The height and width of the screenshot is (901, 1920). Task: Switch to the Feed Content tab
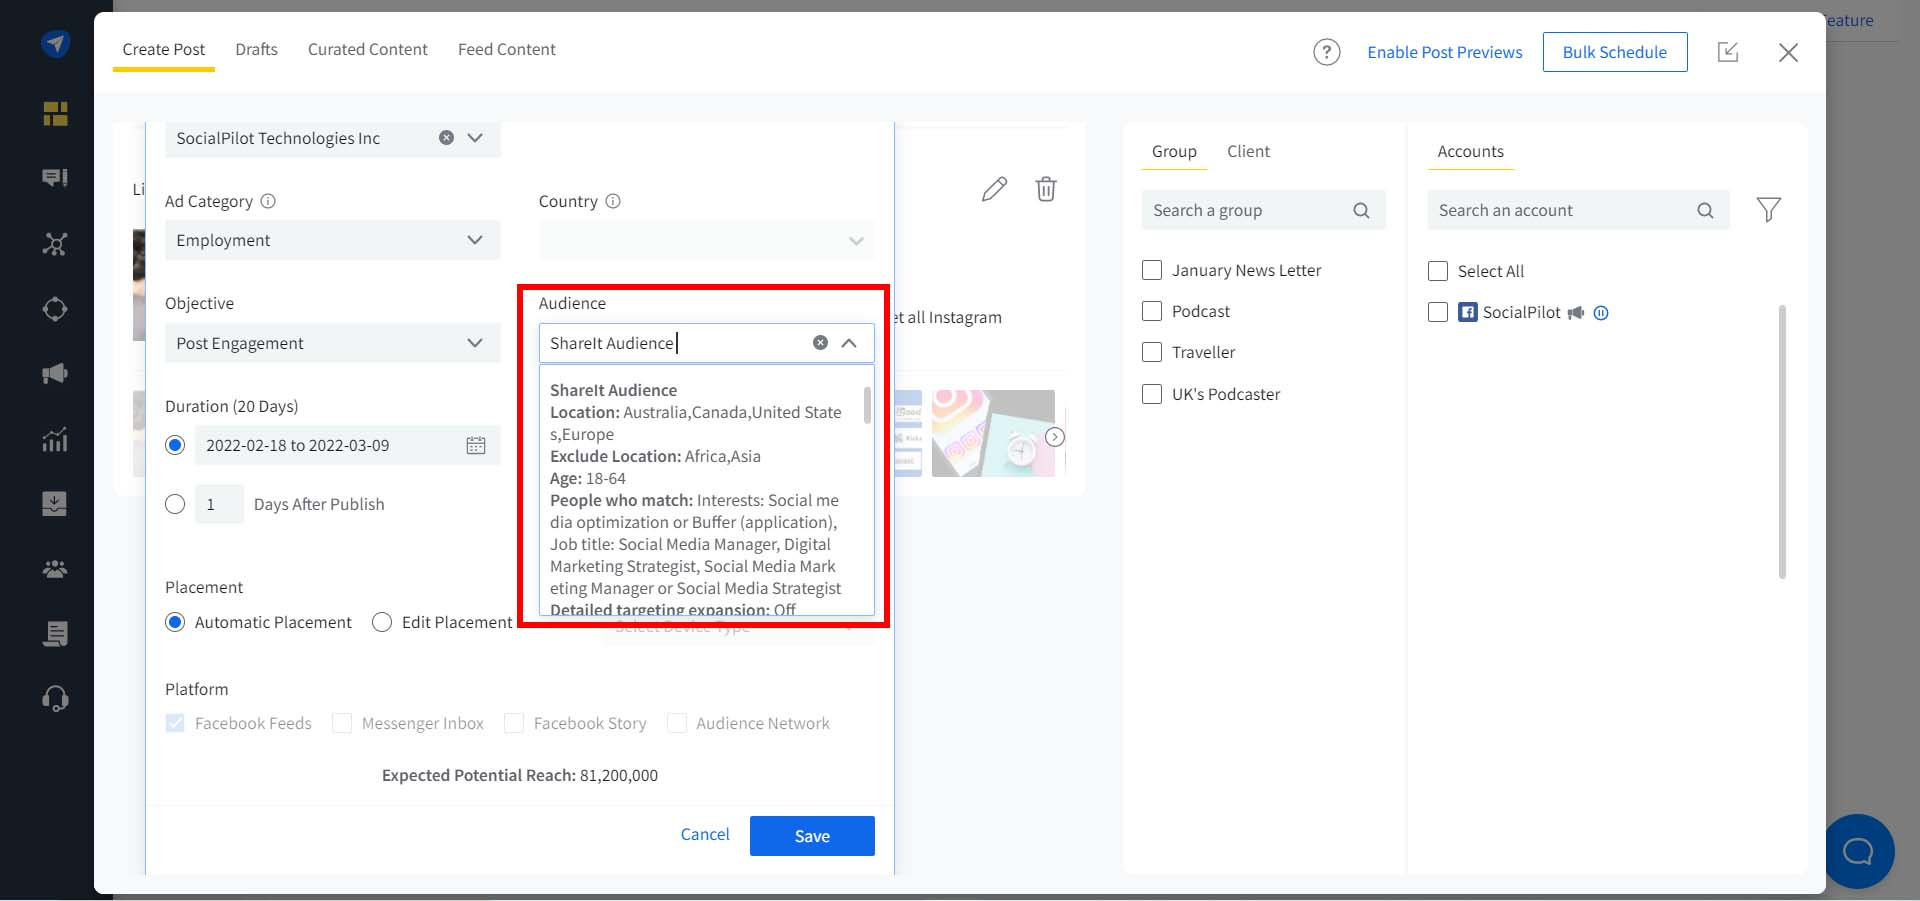coord(507,49)
